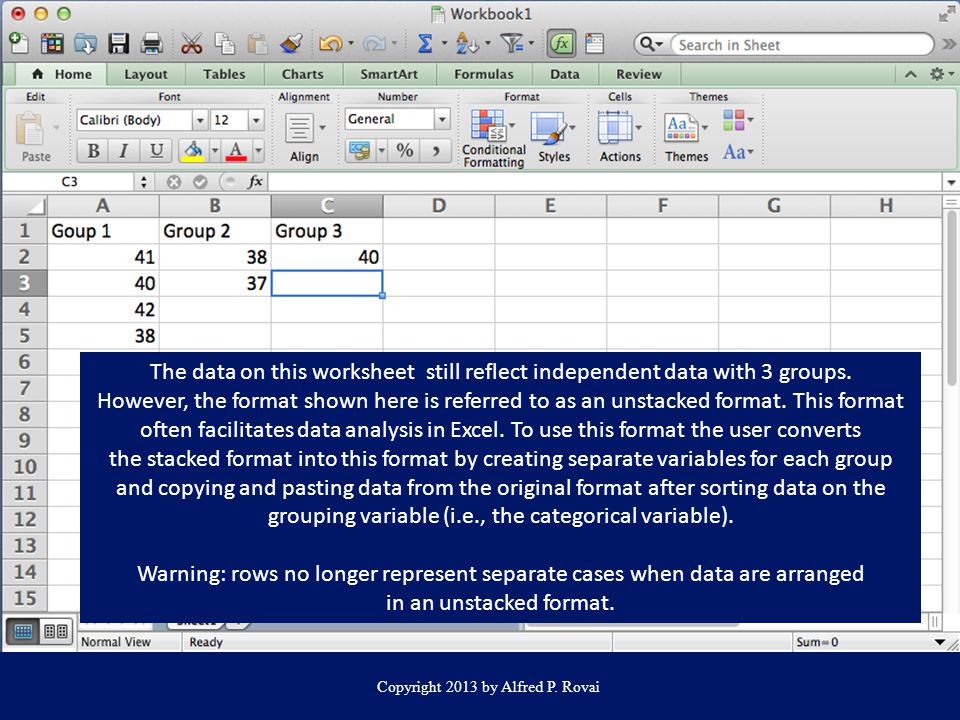Toggle Italic formatting
Screen dimensions: 960x720
pos(124,150)
